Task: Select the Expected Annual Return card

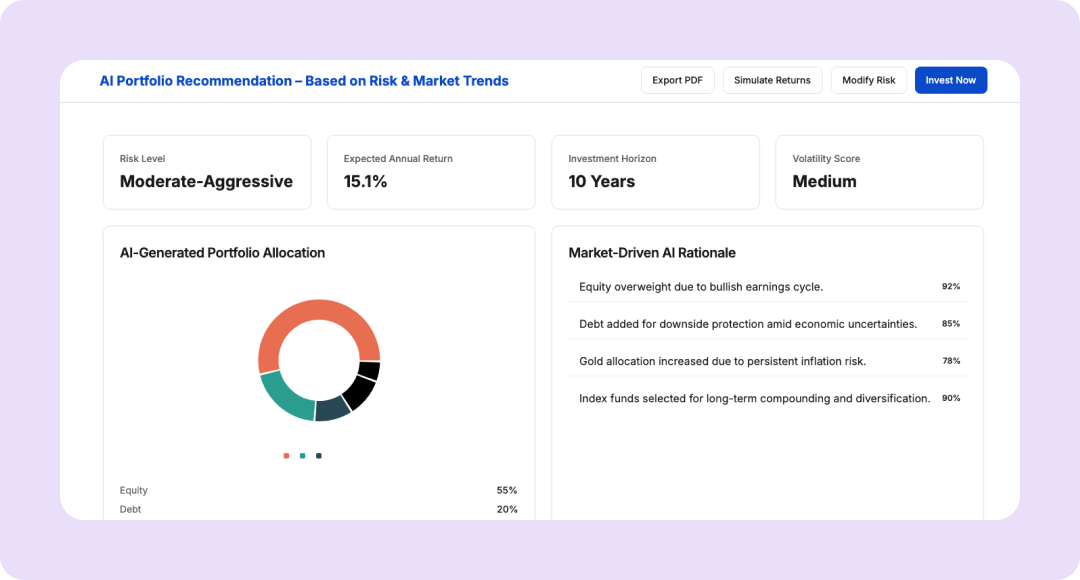Action: point(431,172)
